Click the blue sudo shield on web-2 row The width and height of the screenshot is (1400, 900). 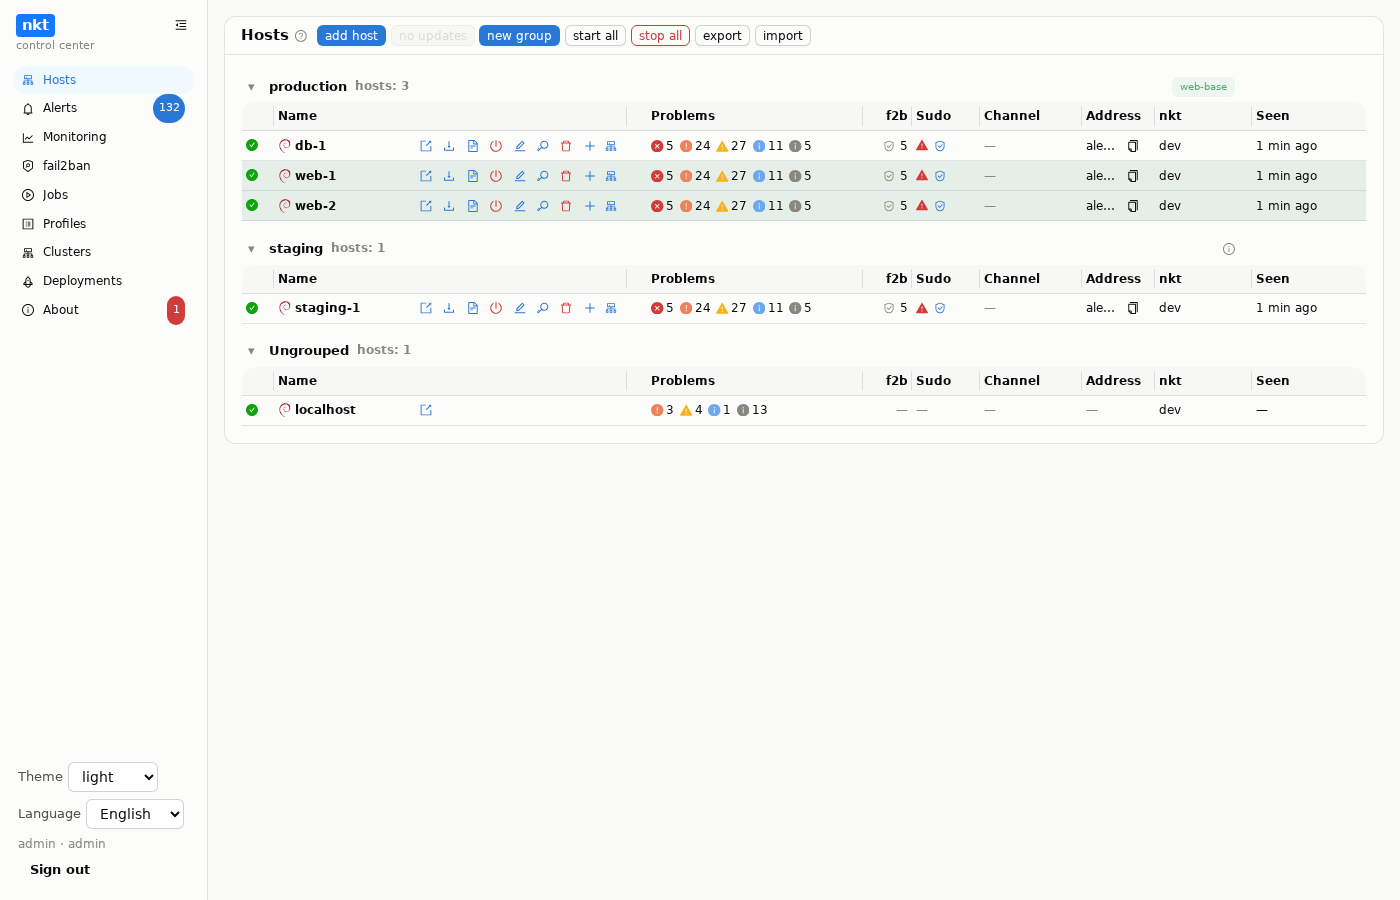940,206
